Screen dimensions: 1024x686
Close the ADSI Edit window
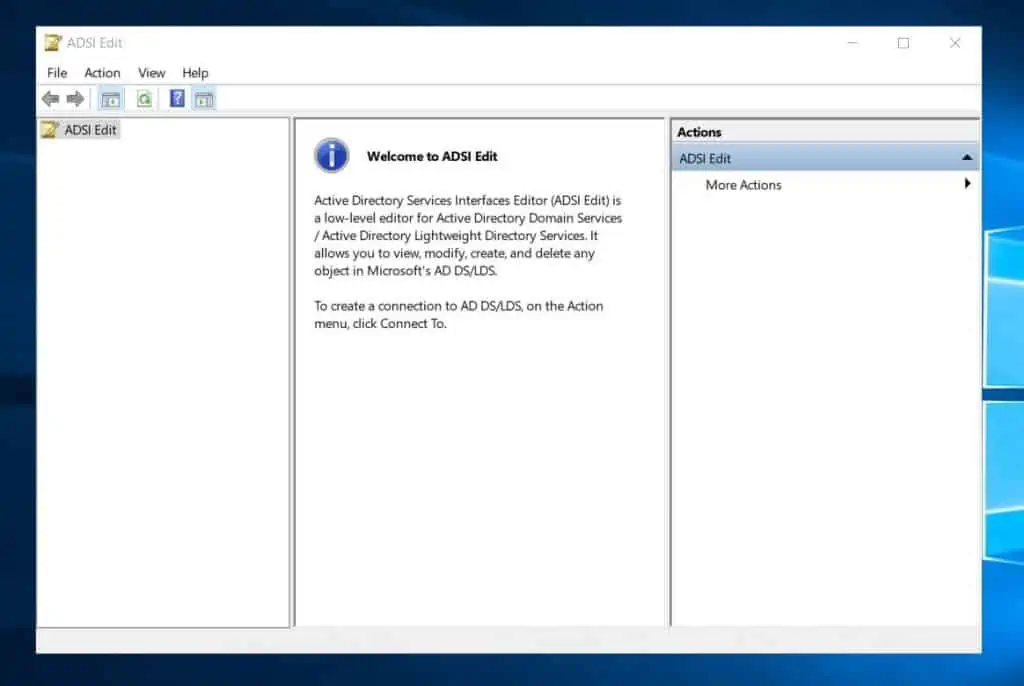(955, 43)
